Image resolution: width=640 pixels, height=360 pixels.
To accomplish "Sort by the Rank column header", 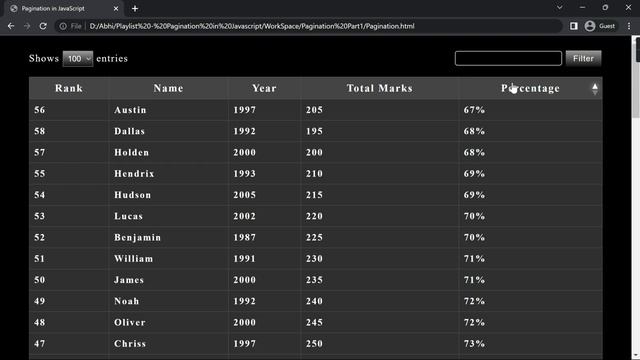I will point(69,88).
